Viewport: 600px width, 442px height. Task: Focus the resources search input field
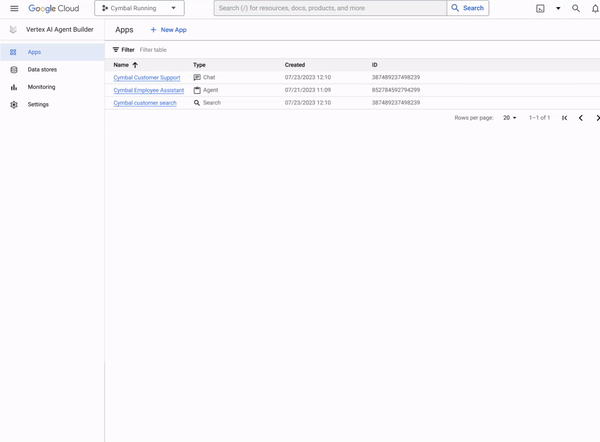click(330, 8)
